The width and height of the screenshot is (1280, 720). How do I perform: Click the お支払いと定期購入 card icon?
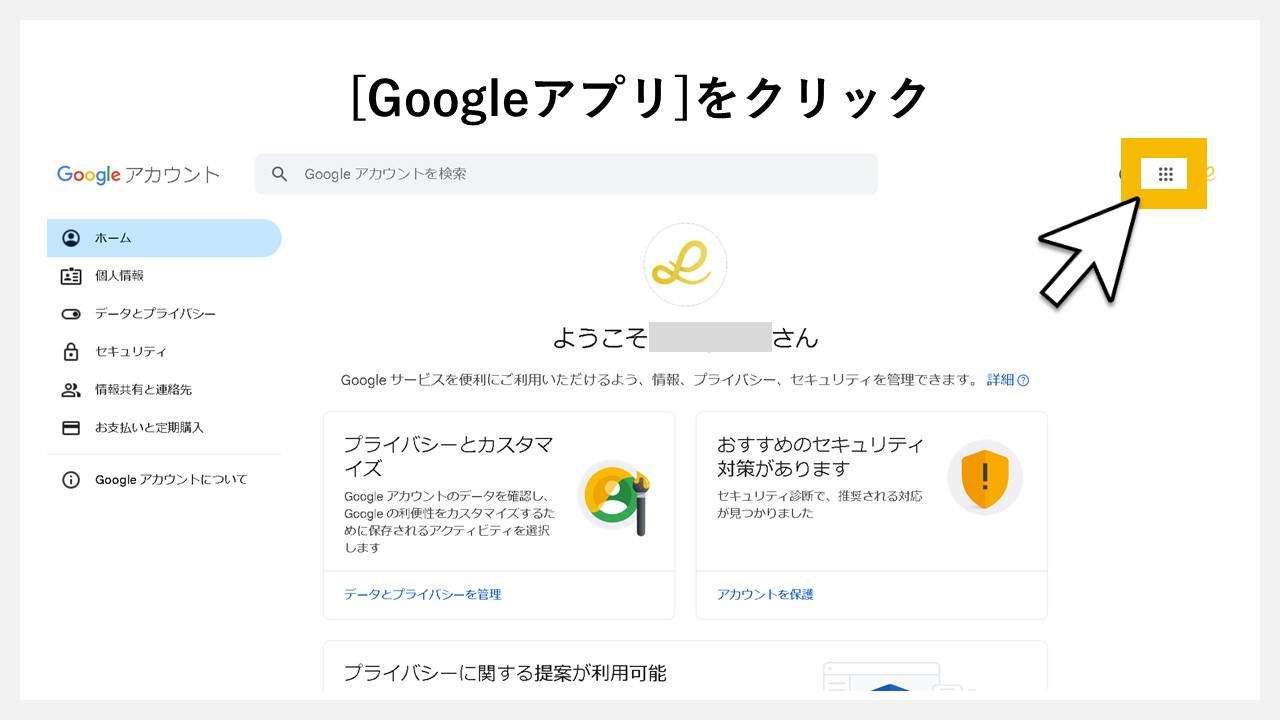point(71,427)
